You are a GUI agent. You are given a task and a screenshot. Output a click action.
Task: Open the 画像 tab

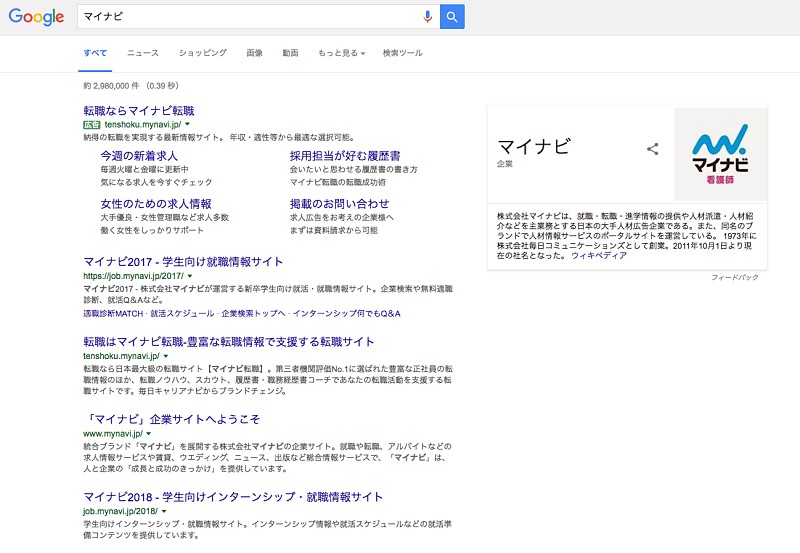pos(254,53)
